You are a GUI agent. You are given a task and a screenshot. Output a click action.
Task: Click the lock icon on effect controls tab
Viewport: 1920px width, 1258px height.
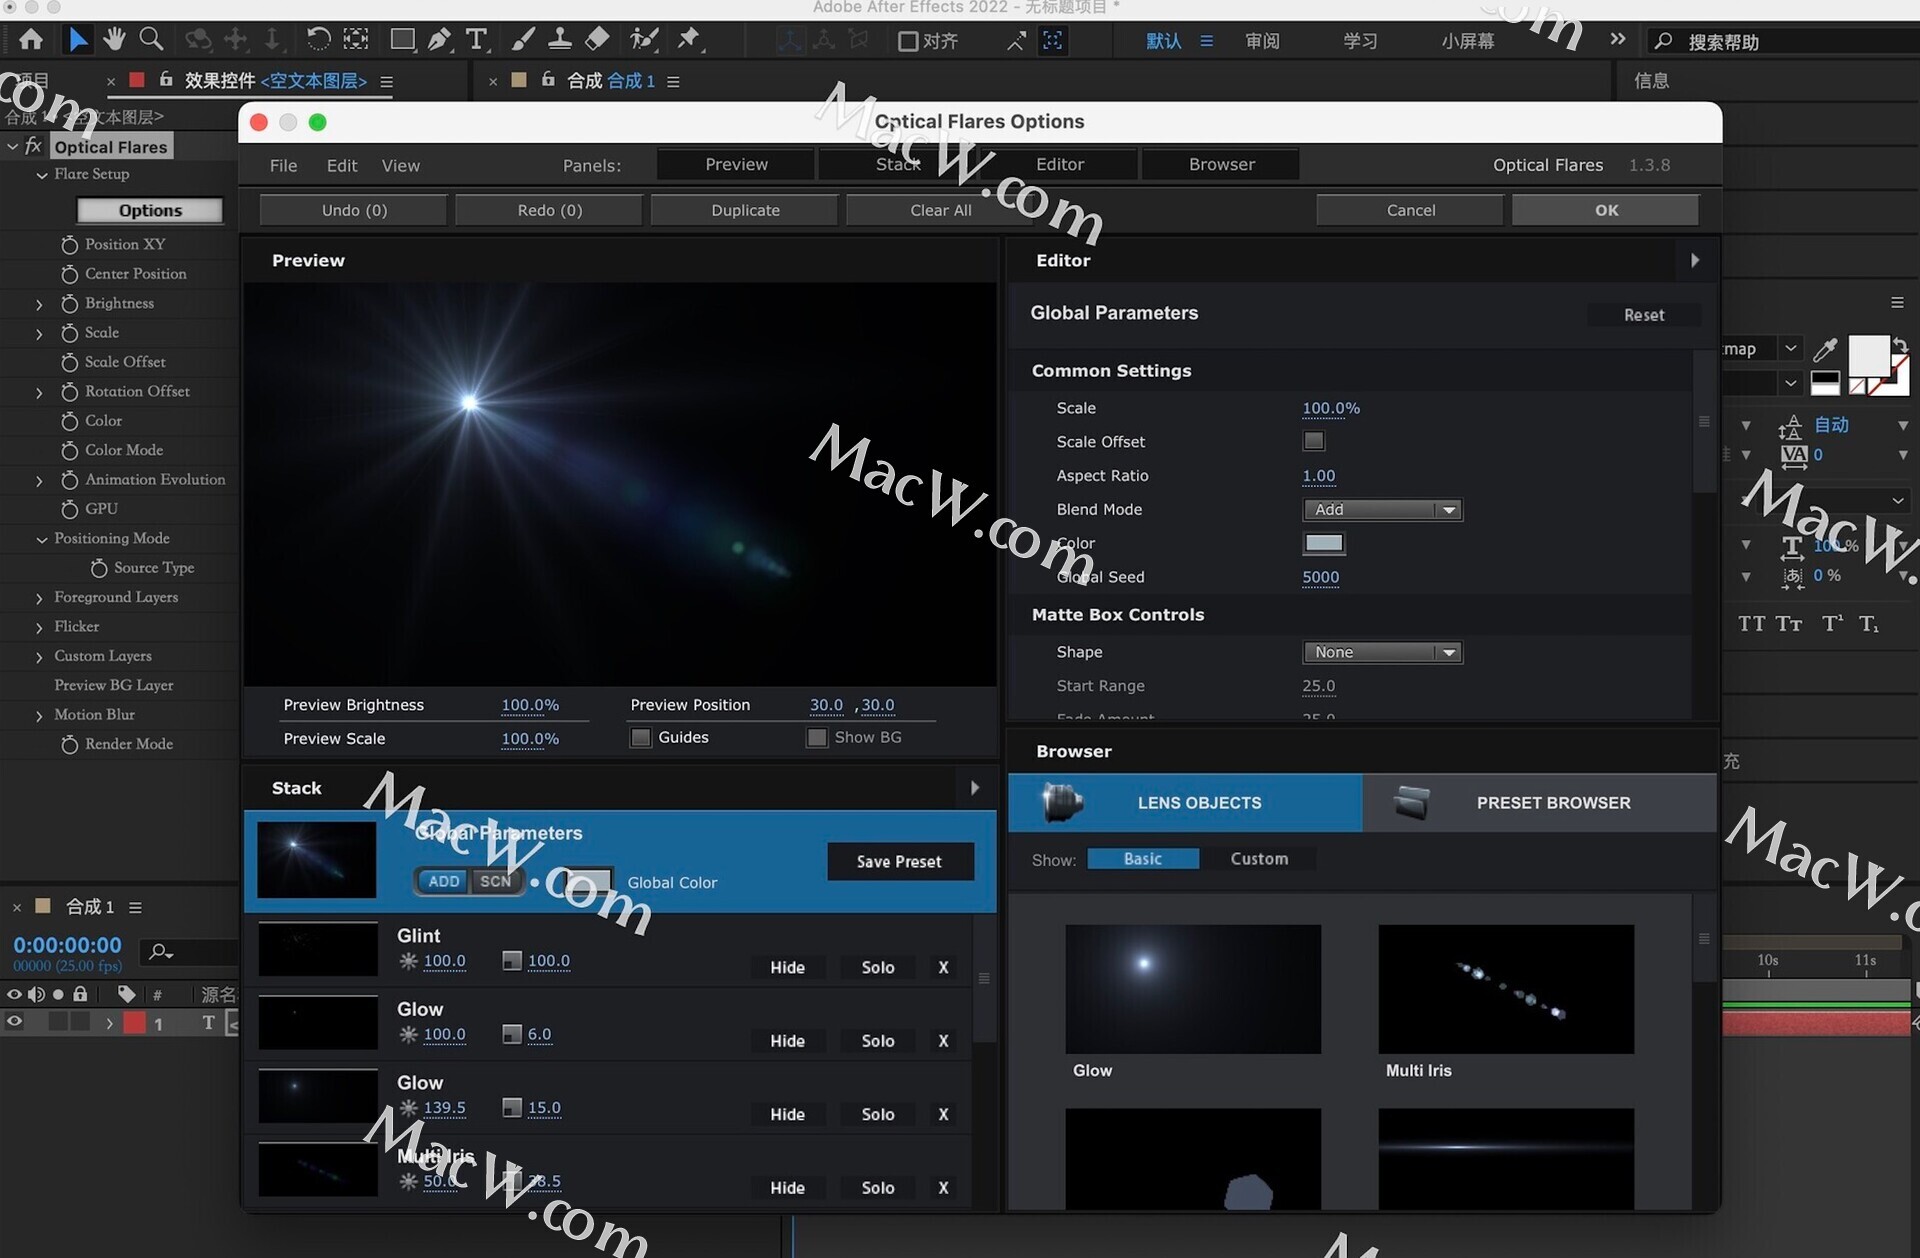pyautogui.click(x=166, y=79)
